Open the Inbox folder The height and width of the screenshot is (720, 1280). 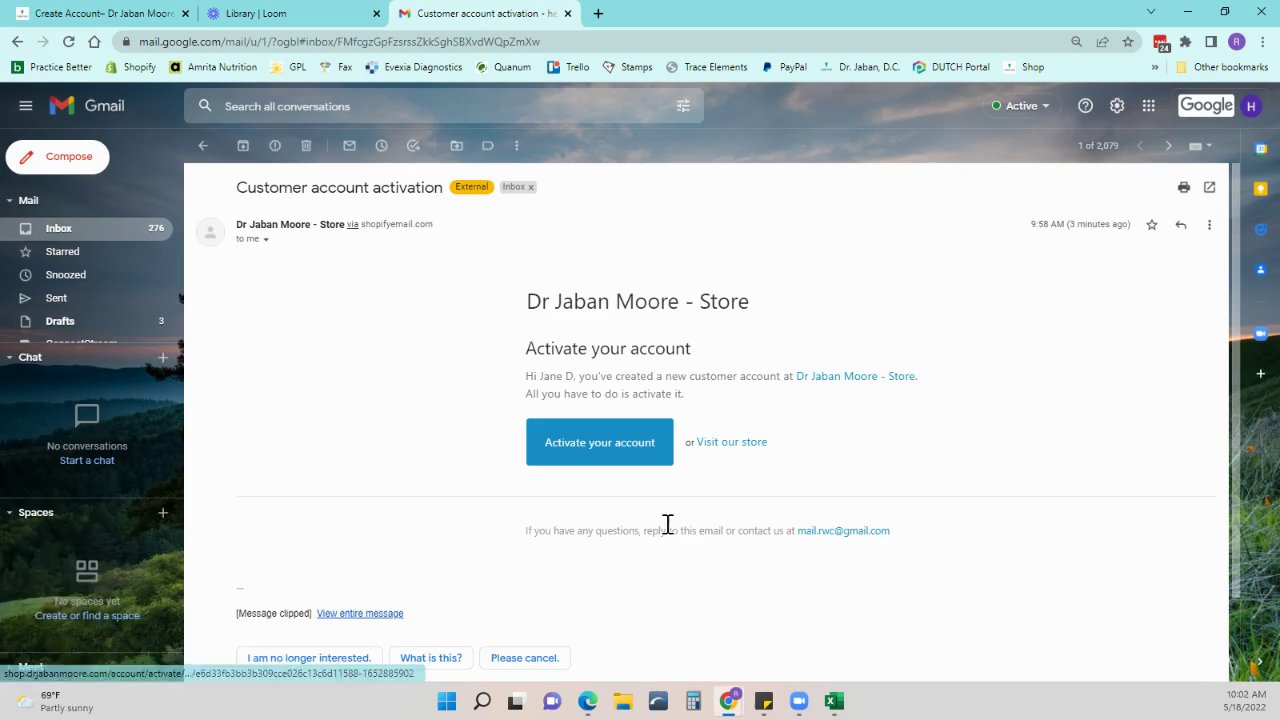pos(86,229)
